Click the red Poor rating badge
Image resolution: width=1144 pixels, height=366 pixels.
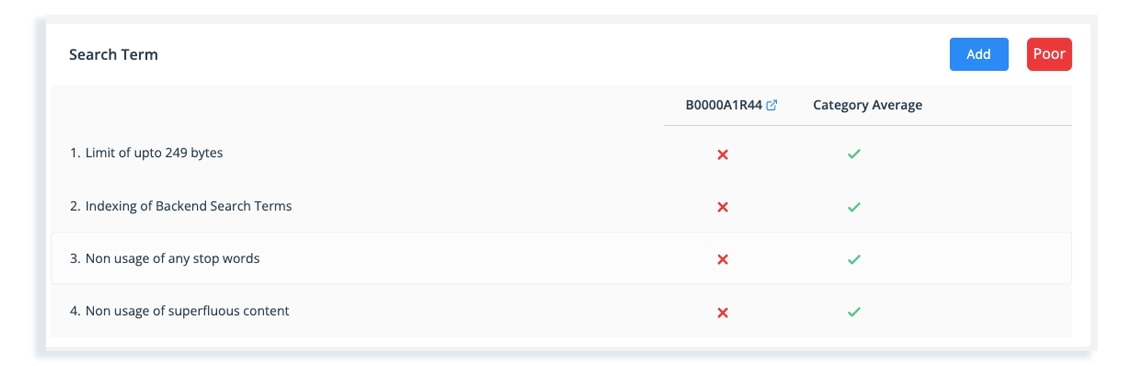[x=1049, y=55]
